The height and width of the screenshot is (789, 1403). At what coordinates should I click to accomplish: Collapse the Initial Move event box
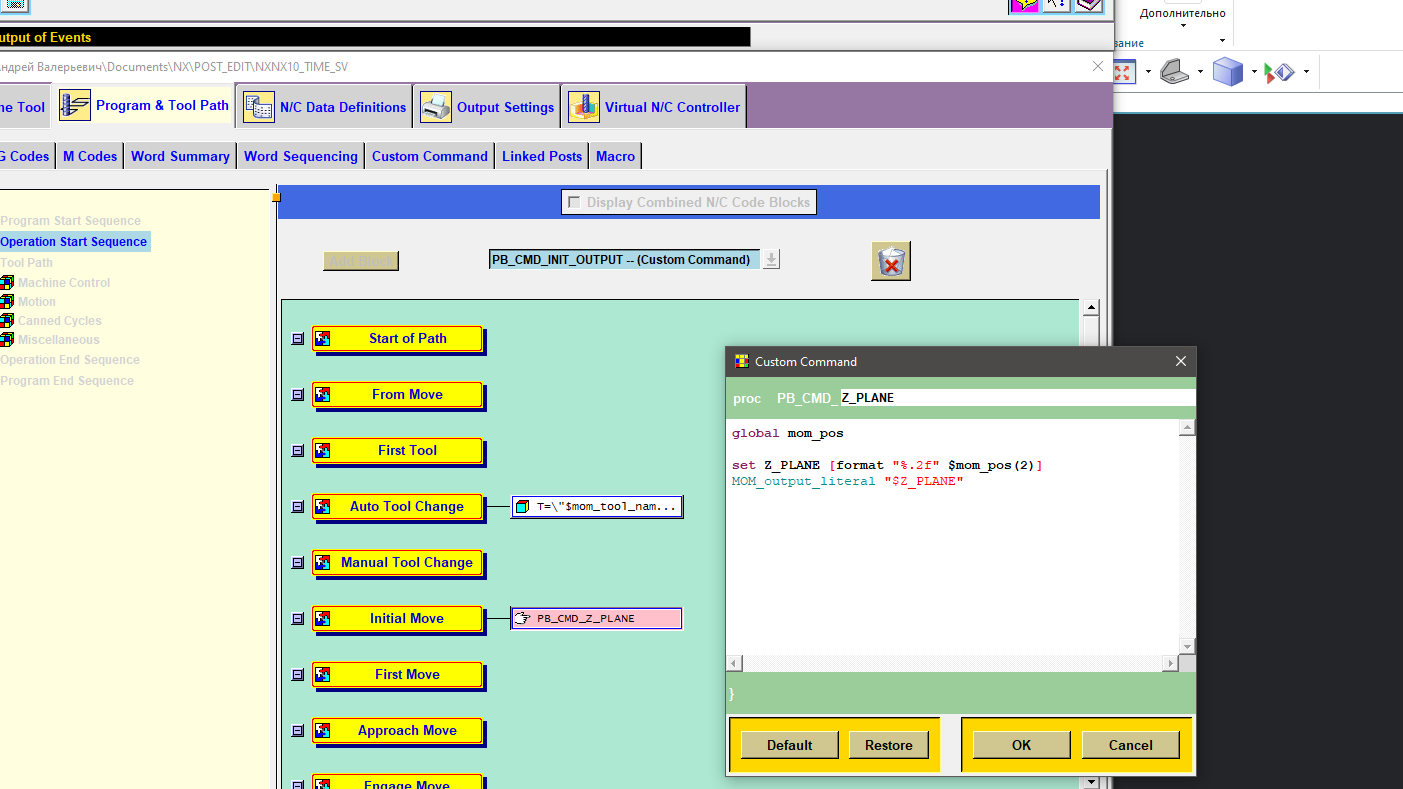click(297, 619)
